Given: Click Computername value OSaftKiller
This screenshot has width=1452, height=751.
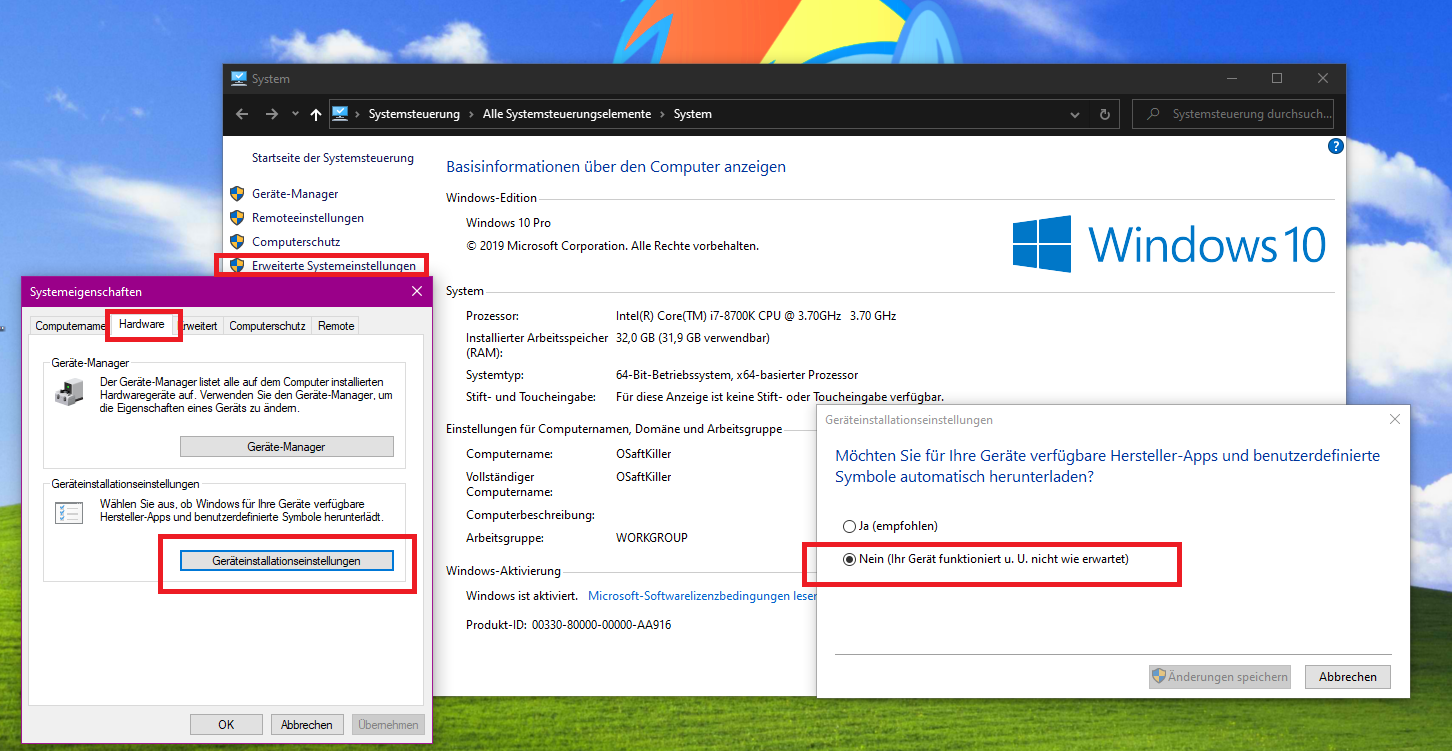Looking at the screenshot, I should click(x=643, y=454).
